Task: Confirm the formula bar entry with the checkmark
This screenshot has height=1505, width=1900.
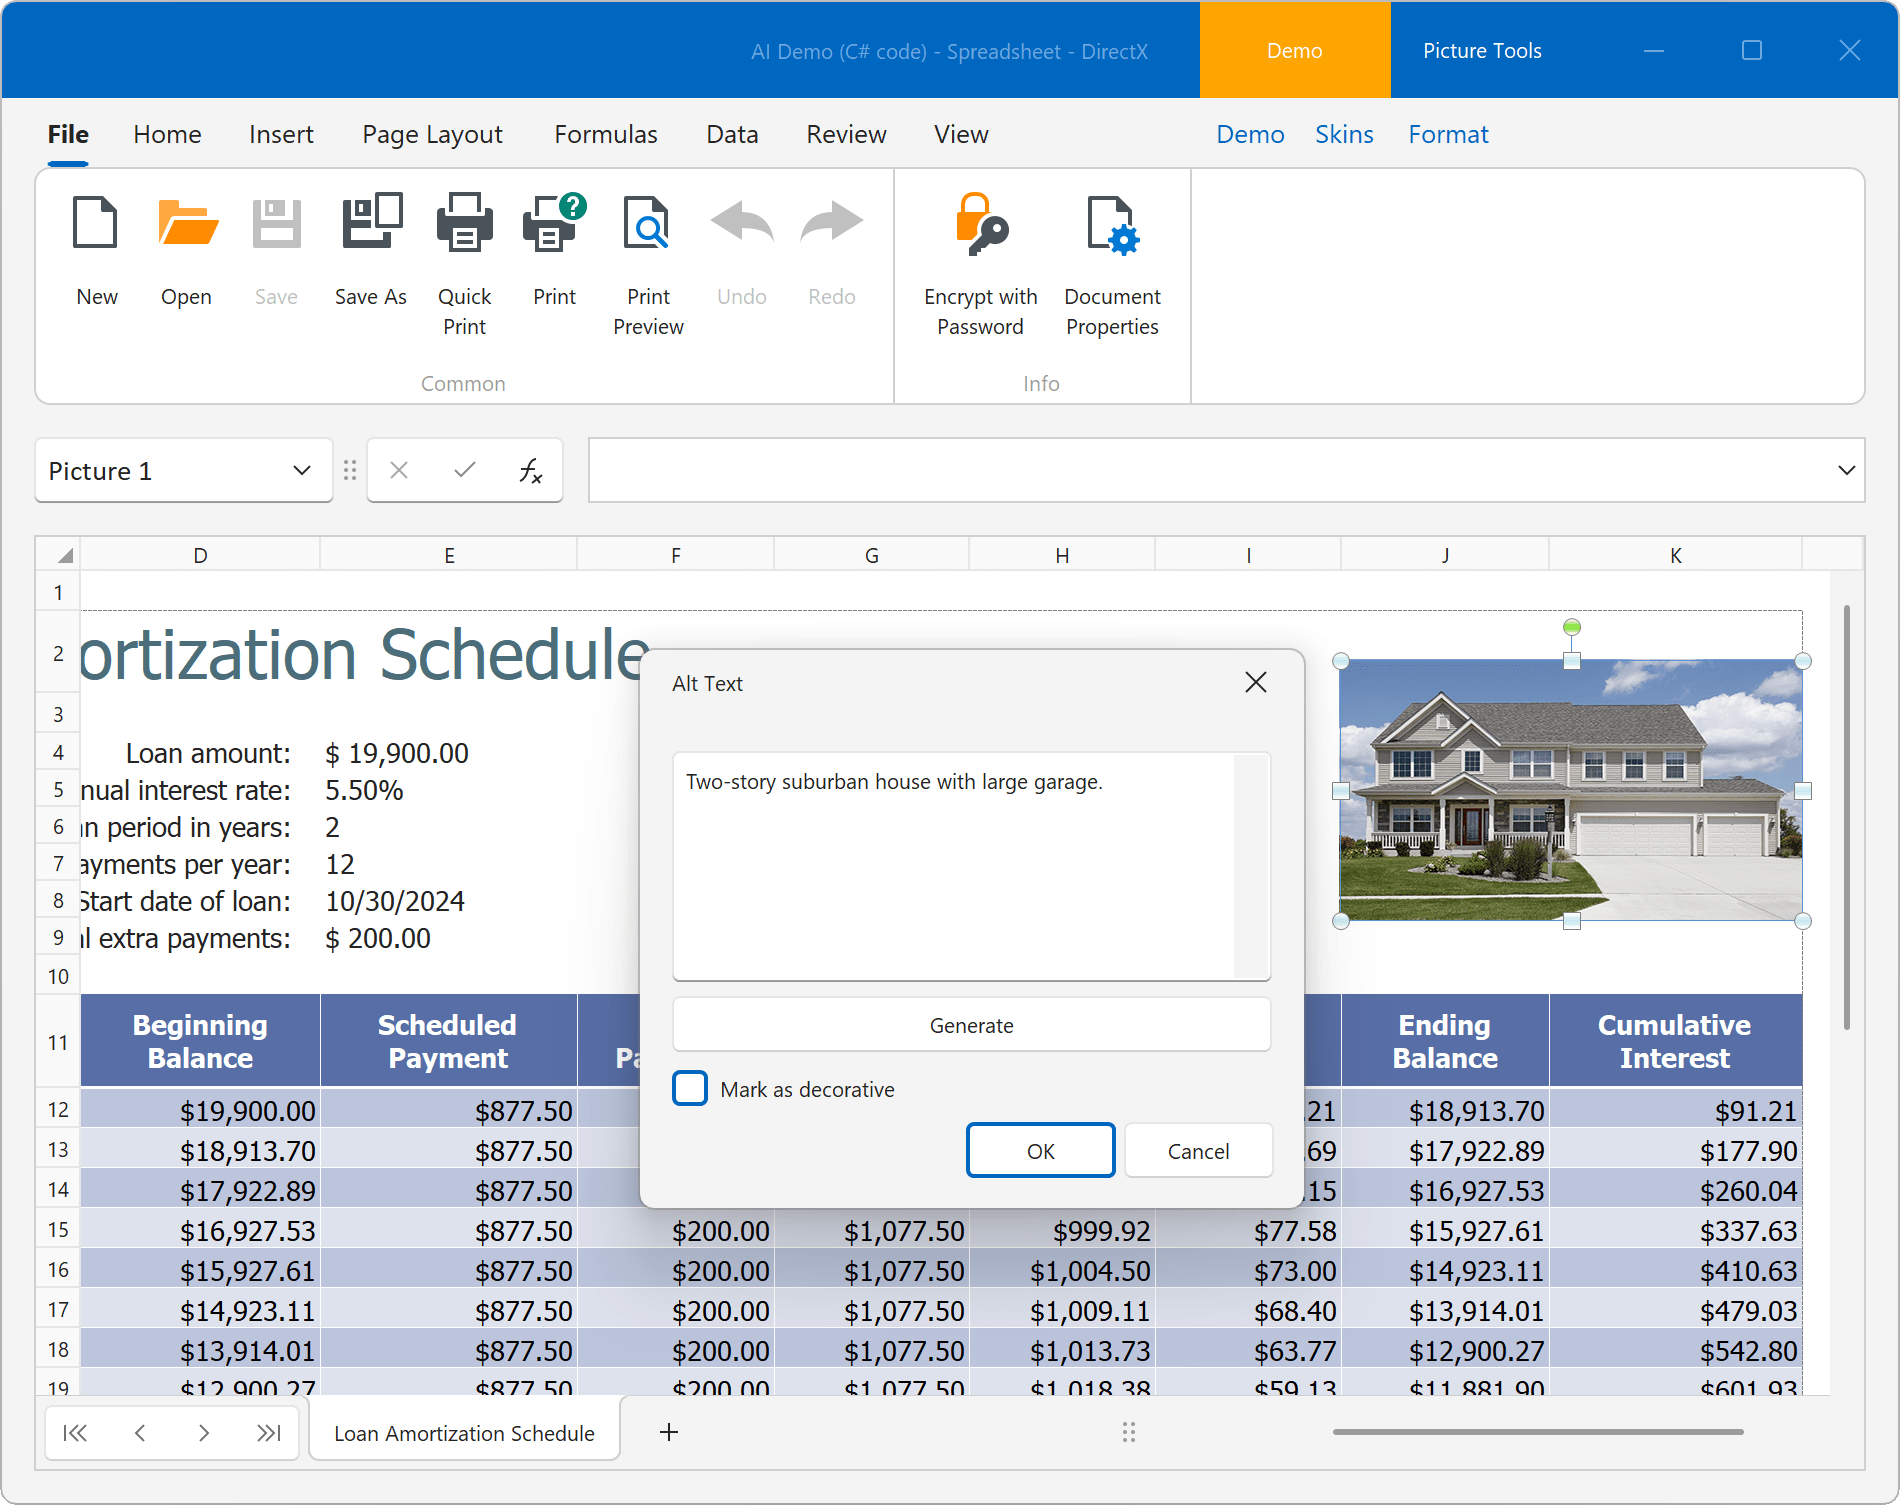Action: click(x=463, y=470)
